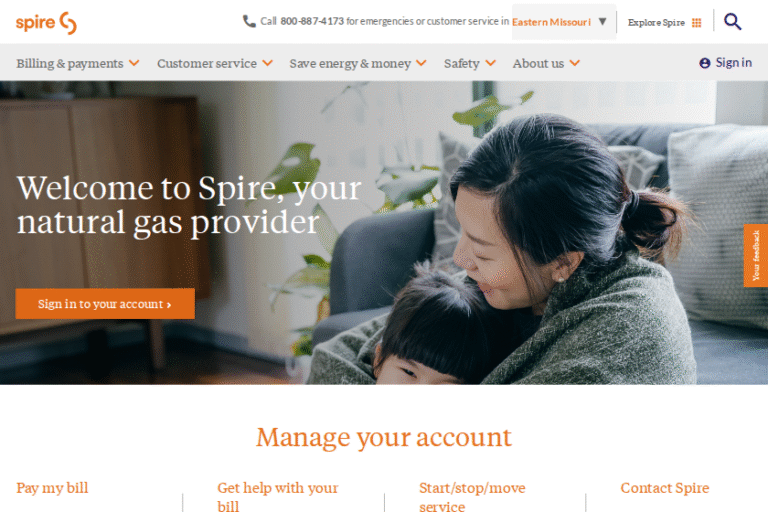Screen dimensions: 768x512
Task: Open the About us menu
Action: (546, 63)
